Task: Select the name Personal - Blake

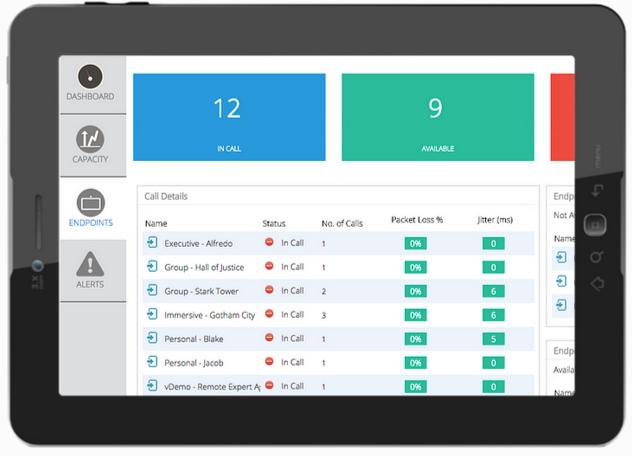Action: (x=194, y=339)
